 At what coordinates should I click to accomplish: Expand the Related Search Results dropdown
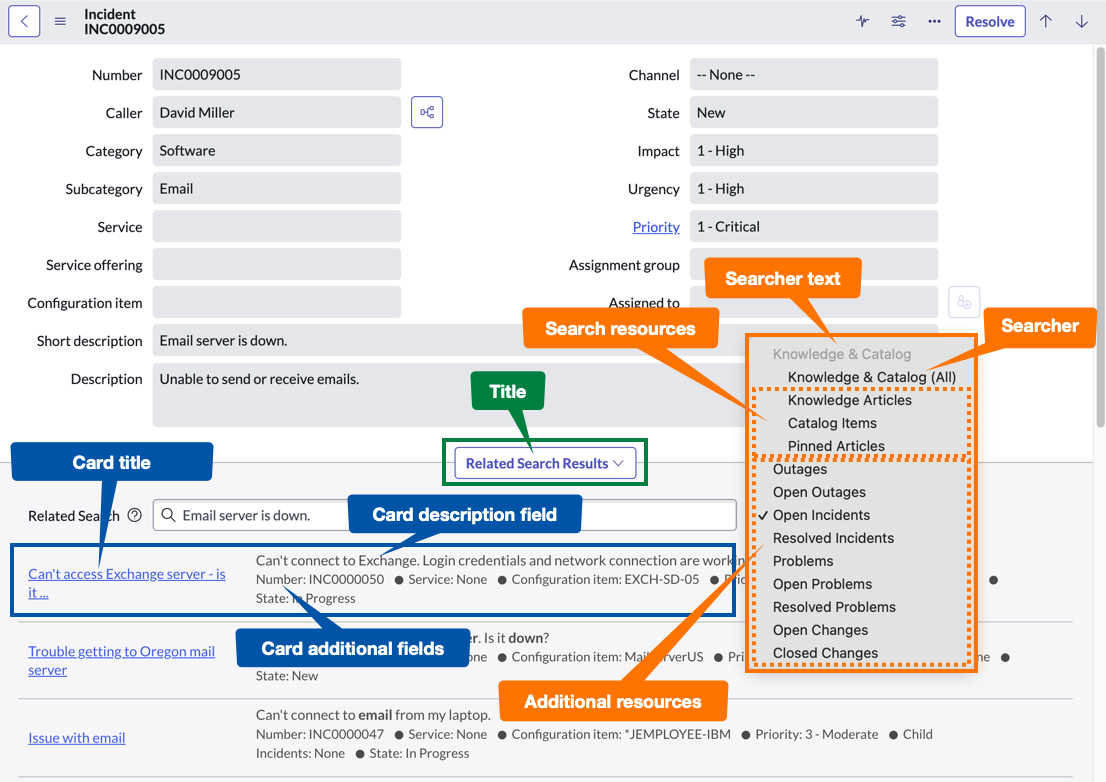(545, 463)
